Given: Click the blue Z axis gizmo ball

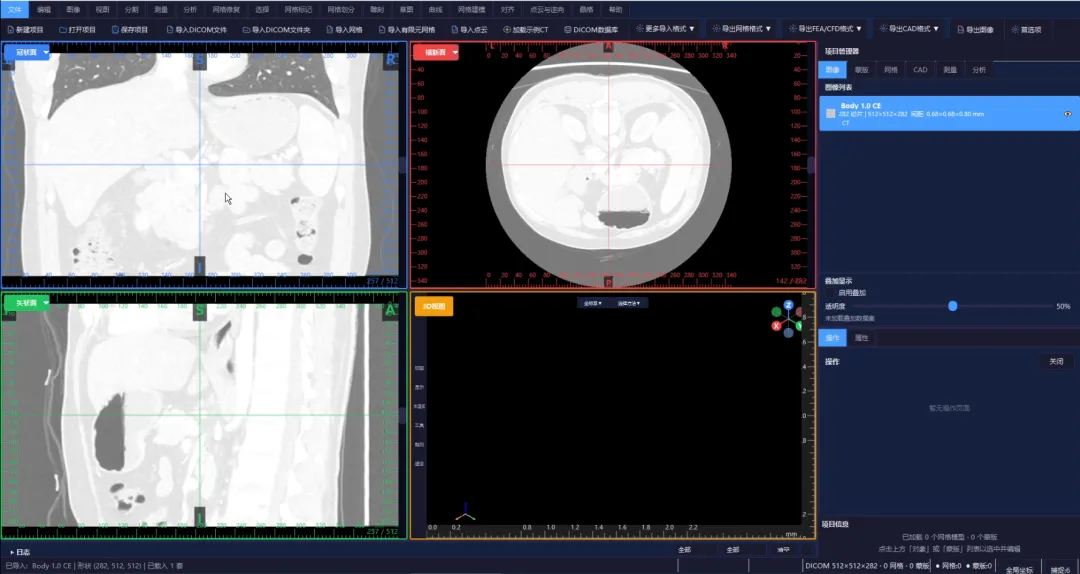Looking at the screenshot, I should [788, 305].
